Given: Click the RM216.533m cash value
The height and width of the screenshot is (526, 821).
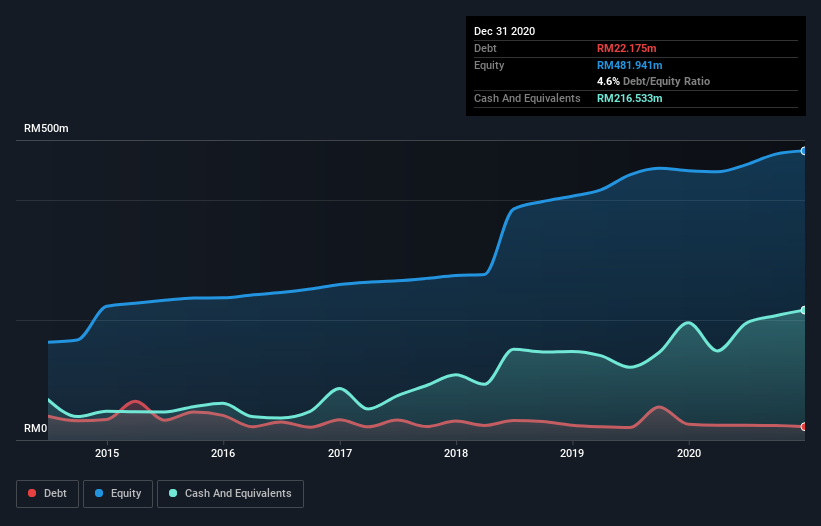Looking at the screenshot, I should 629,98.
